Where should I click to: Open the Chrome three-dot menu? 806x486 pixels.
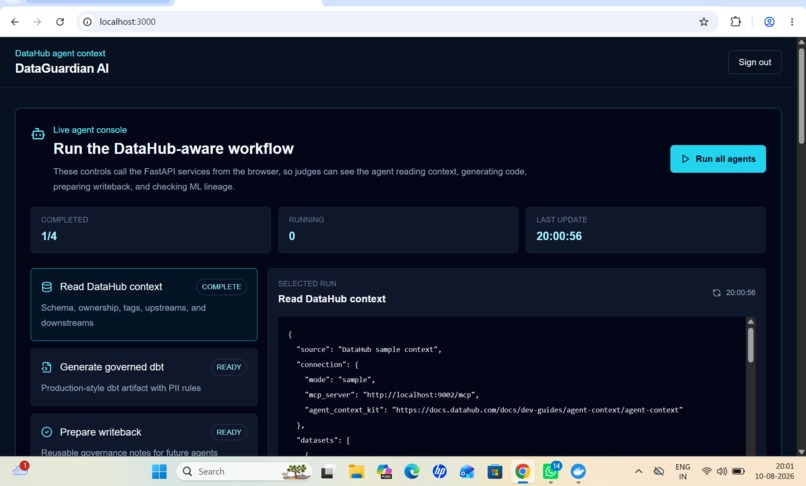tap(792, 22)
